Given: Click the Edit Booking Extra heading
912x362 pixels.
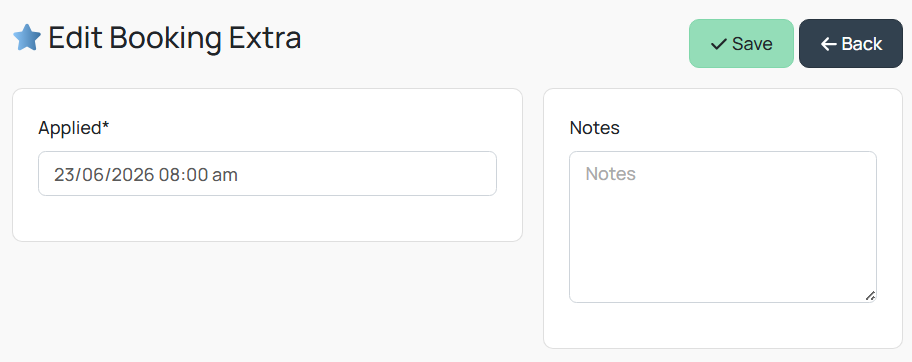Looking at the screenshot, I should [x=174, y=38].
